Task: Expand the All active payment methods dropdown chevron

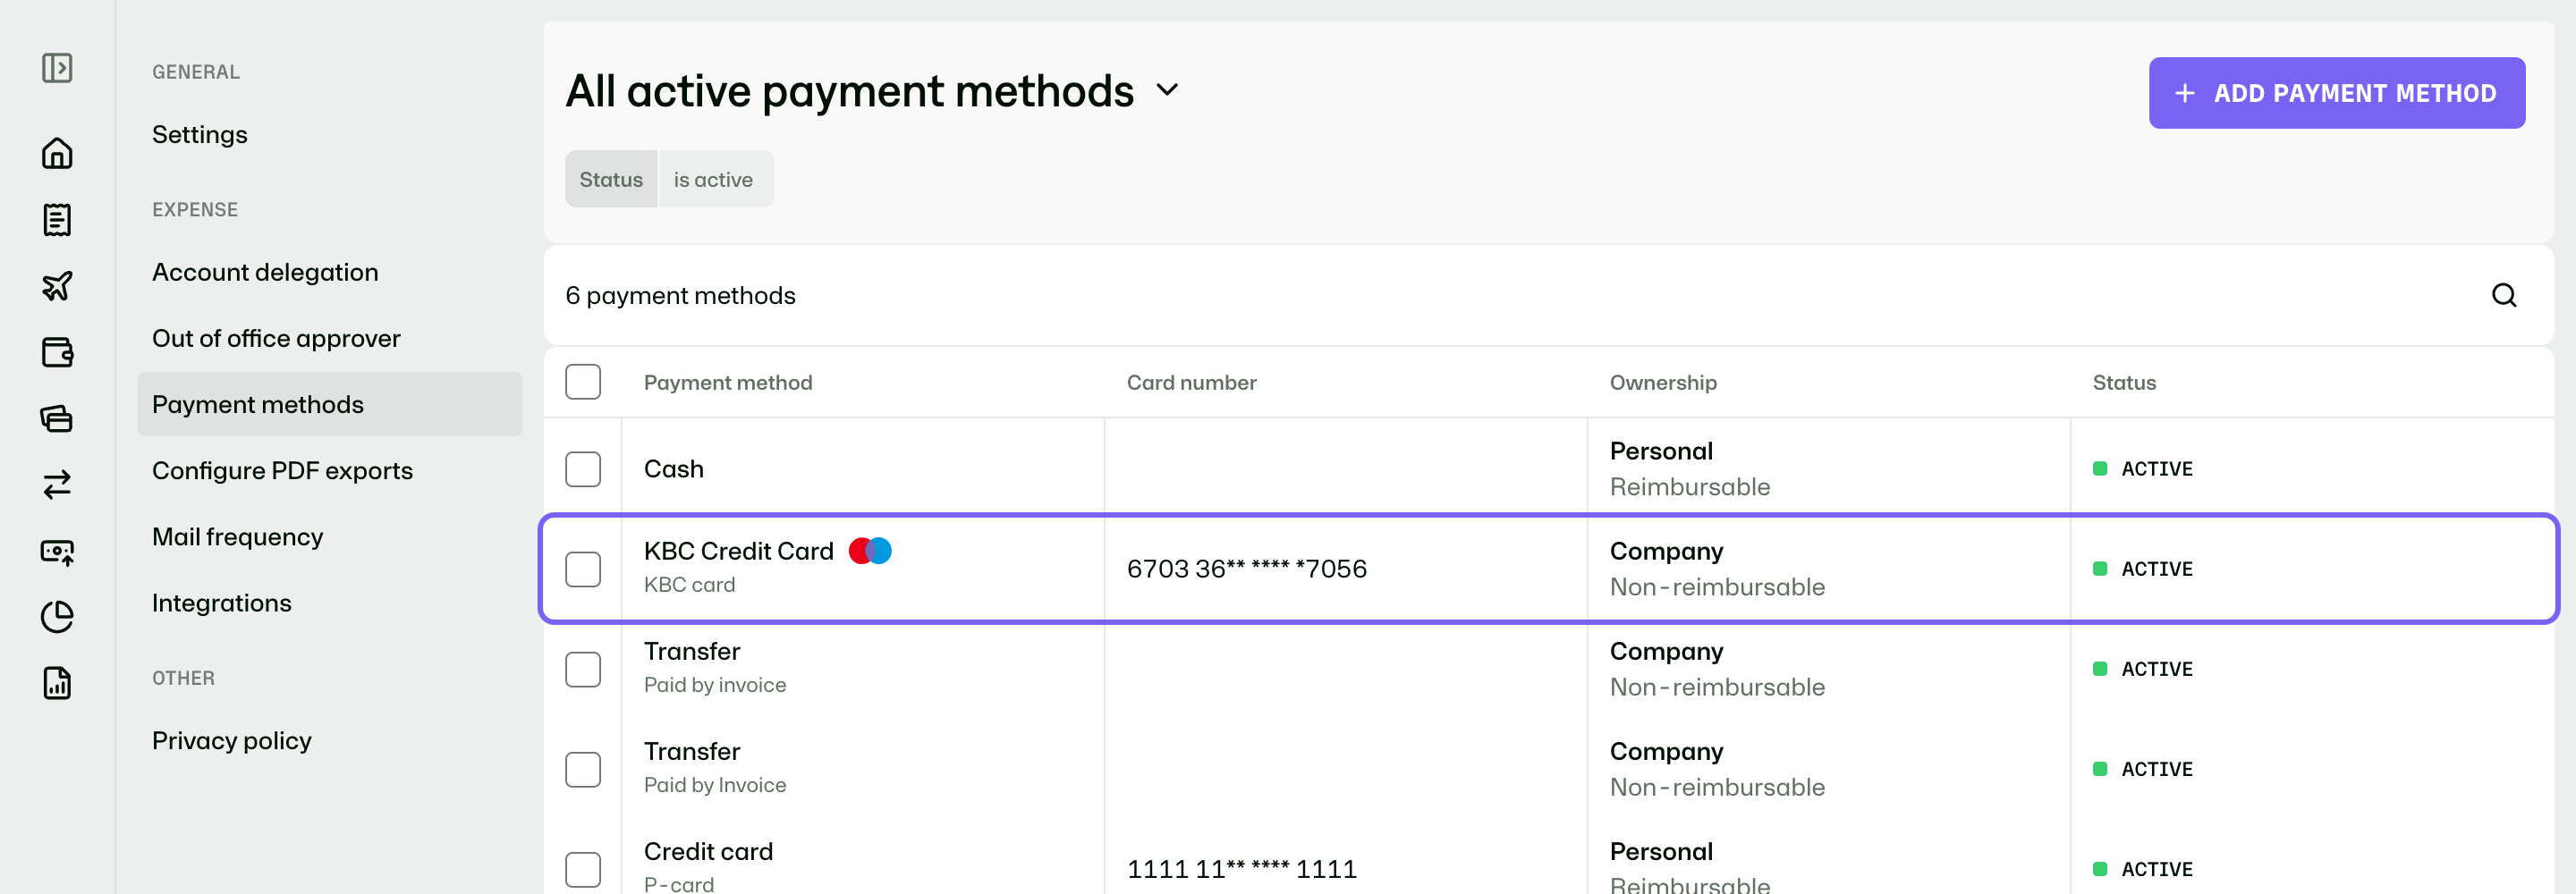Action: tap(1167, 91)
